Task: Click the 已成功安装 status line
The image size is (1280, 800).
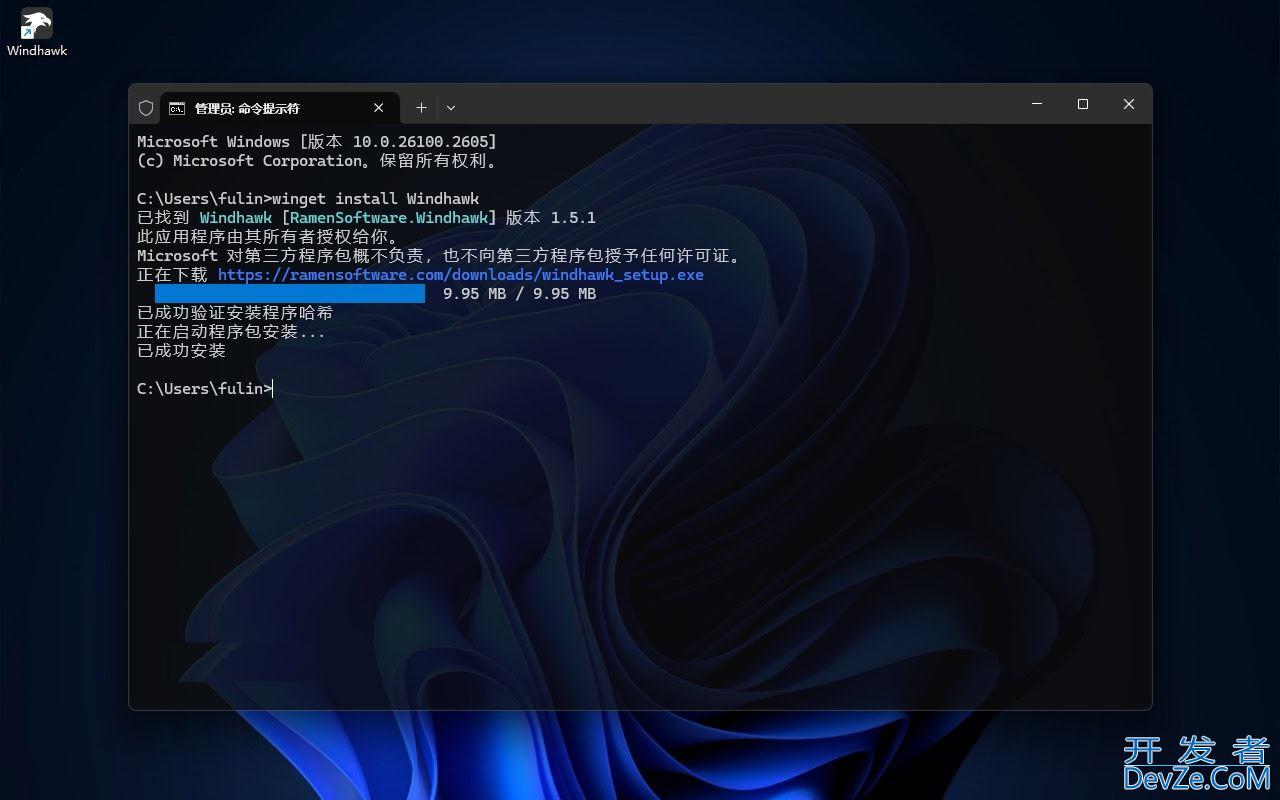Action: [182, 351]
